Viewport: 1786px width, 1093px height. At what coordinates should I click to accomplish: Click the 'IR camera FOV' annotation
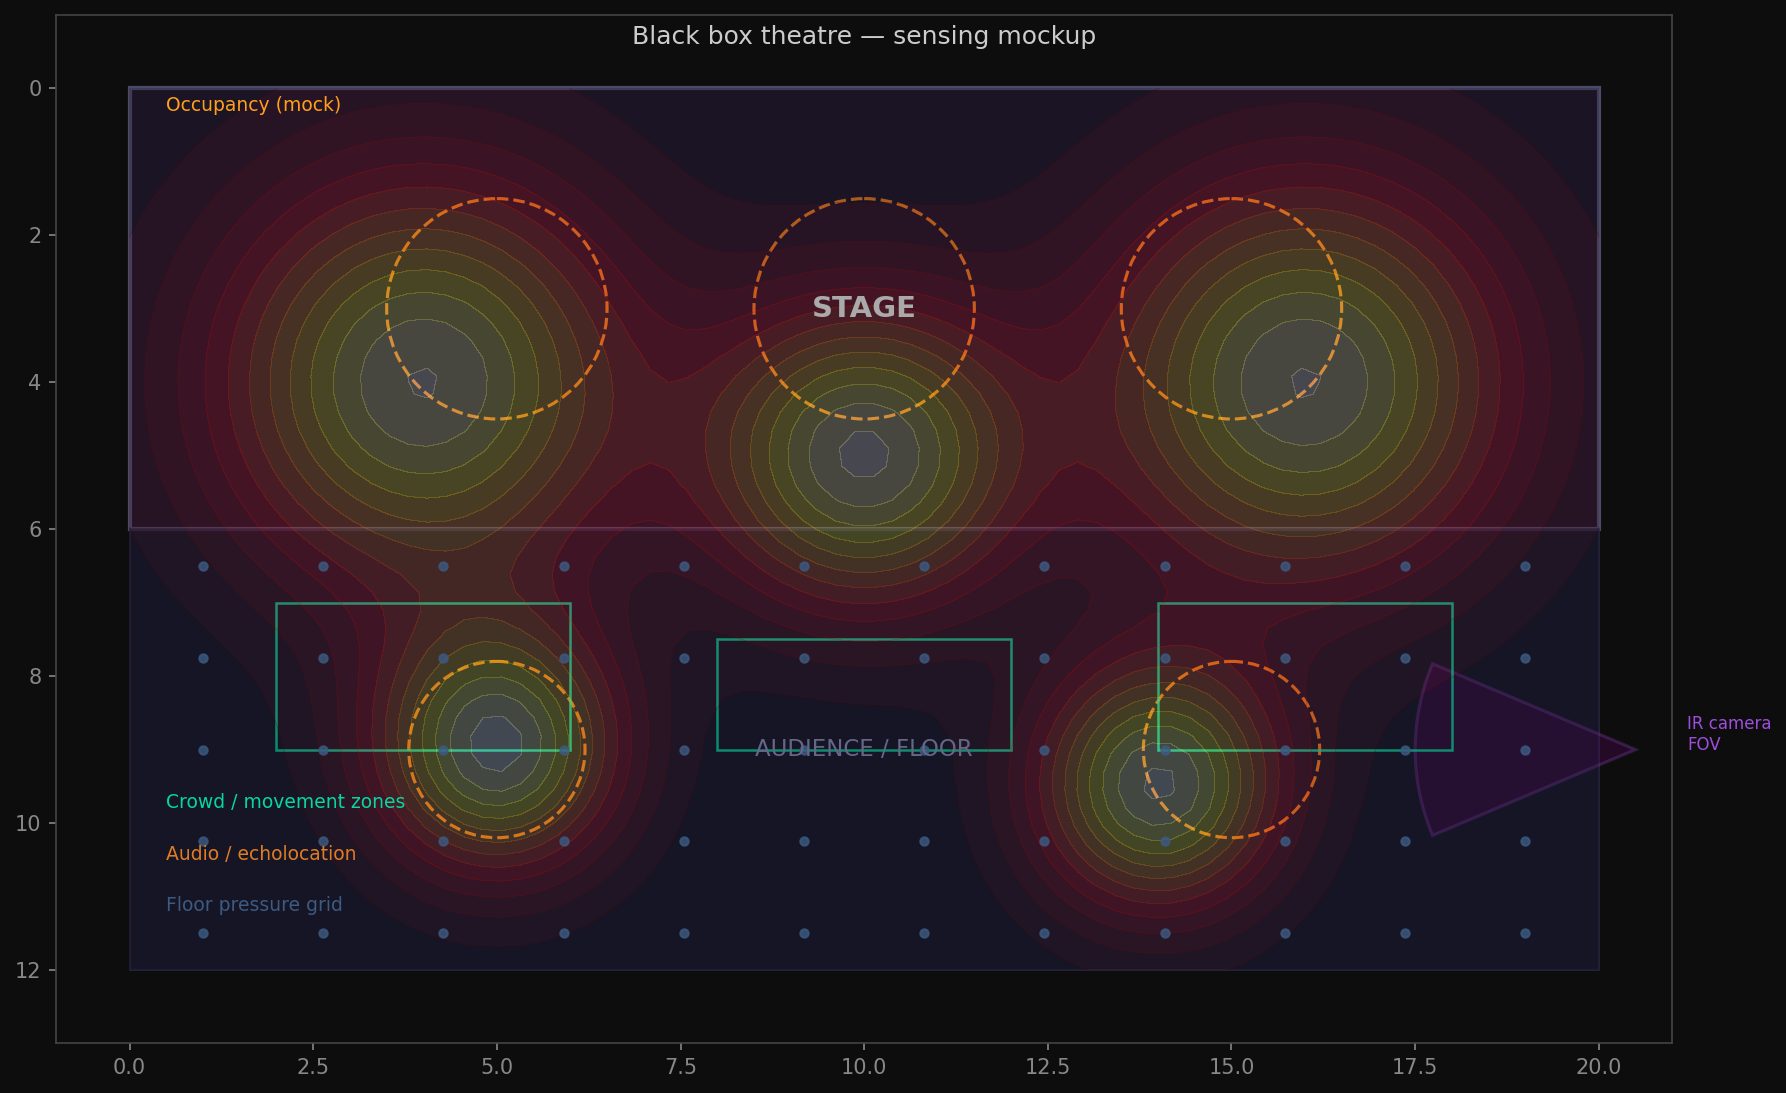pyautogui.click(x=1728, y=734)
